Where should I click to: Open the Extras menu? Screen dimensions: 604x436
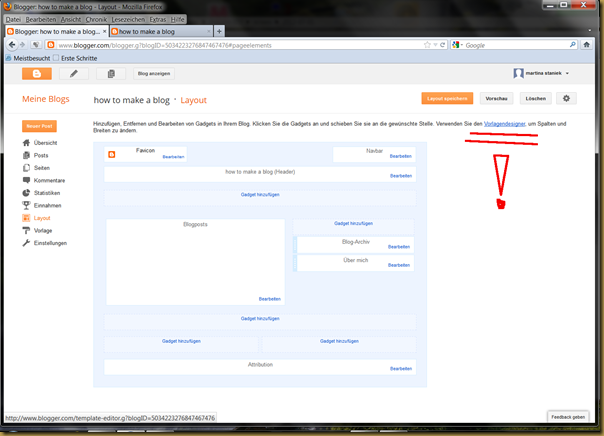click(x=158, y=19)
